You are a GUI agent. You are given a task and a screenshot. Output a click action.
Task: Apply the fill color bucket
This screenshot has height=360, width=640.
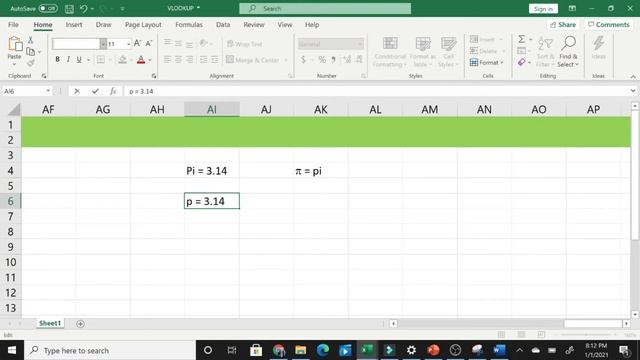point(122,60)
